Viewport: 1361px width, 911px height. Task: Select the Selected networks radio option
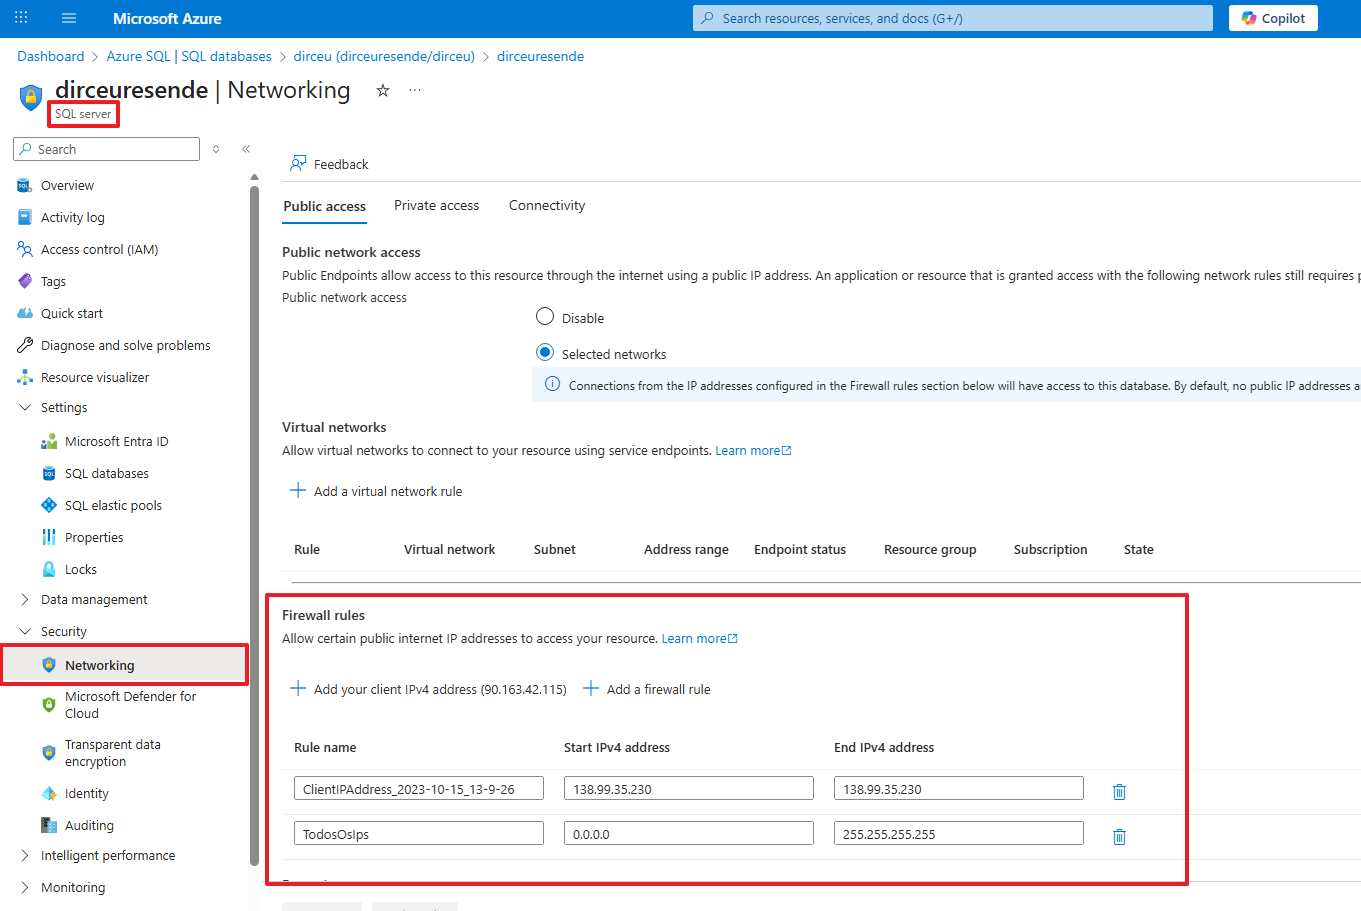click(545, 353)
